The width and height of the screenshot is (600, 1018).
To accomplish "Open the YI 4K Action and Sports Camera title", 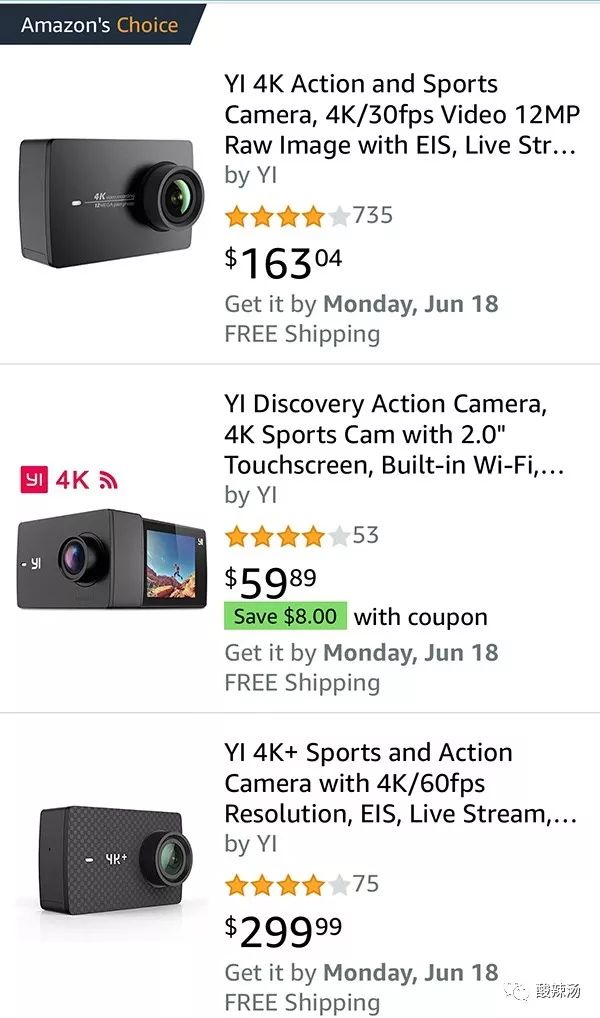I will click(400, 114).
